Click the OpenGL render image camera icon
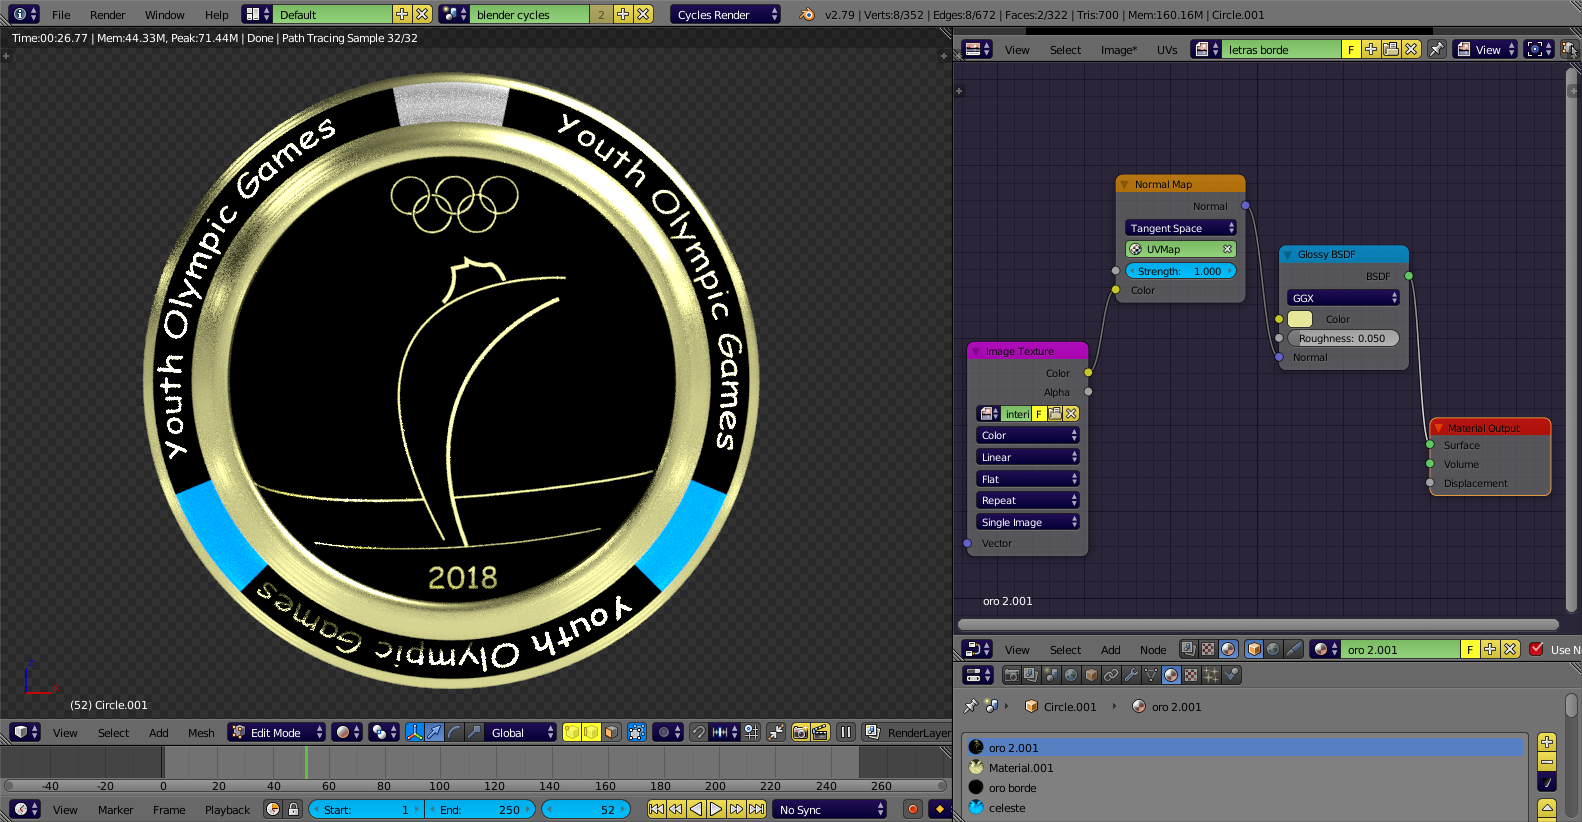 coord(800,732)
